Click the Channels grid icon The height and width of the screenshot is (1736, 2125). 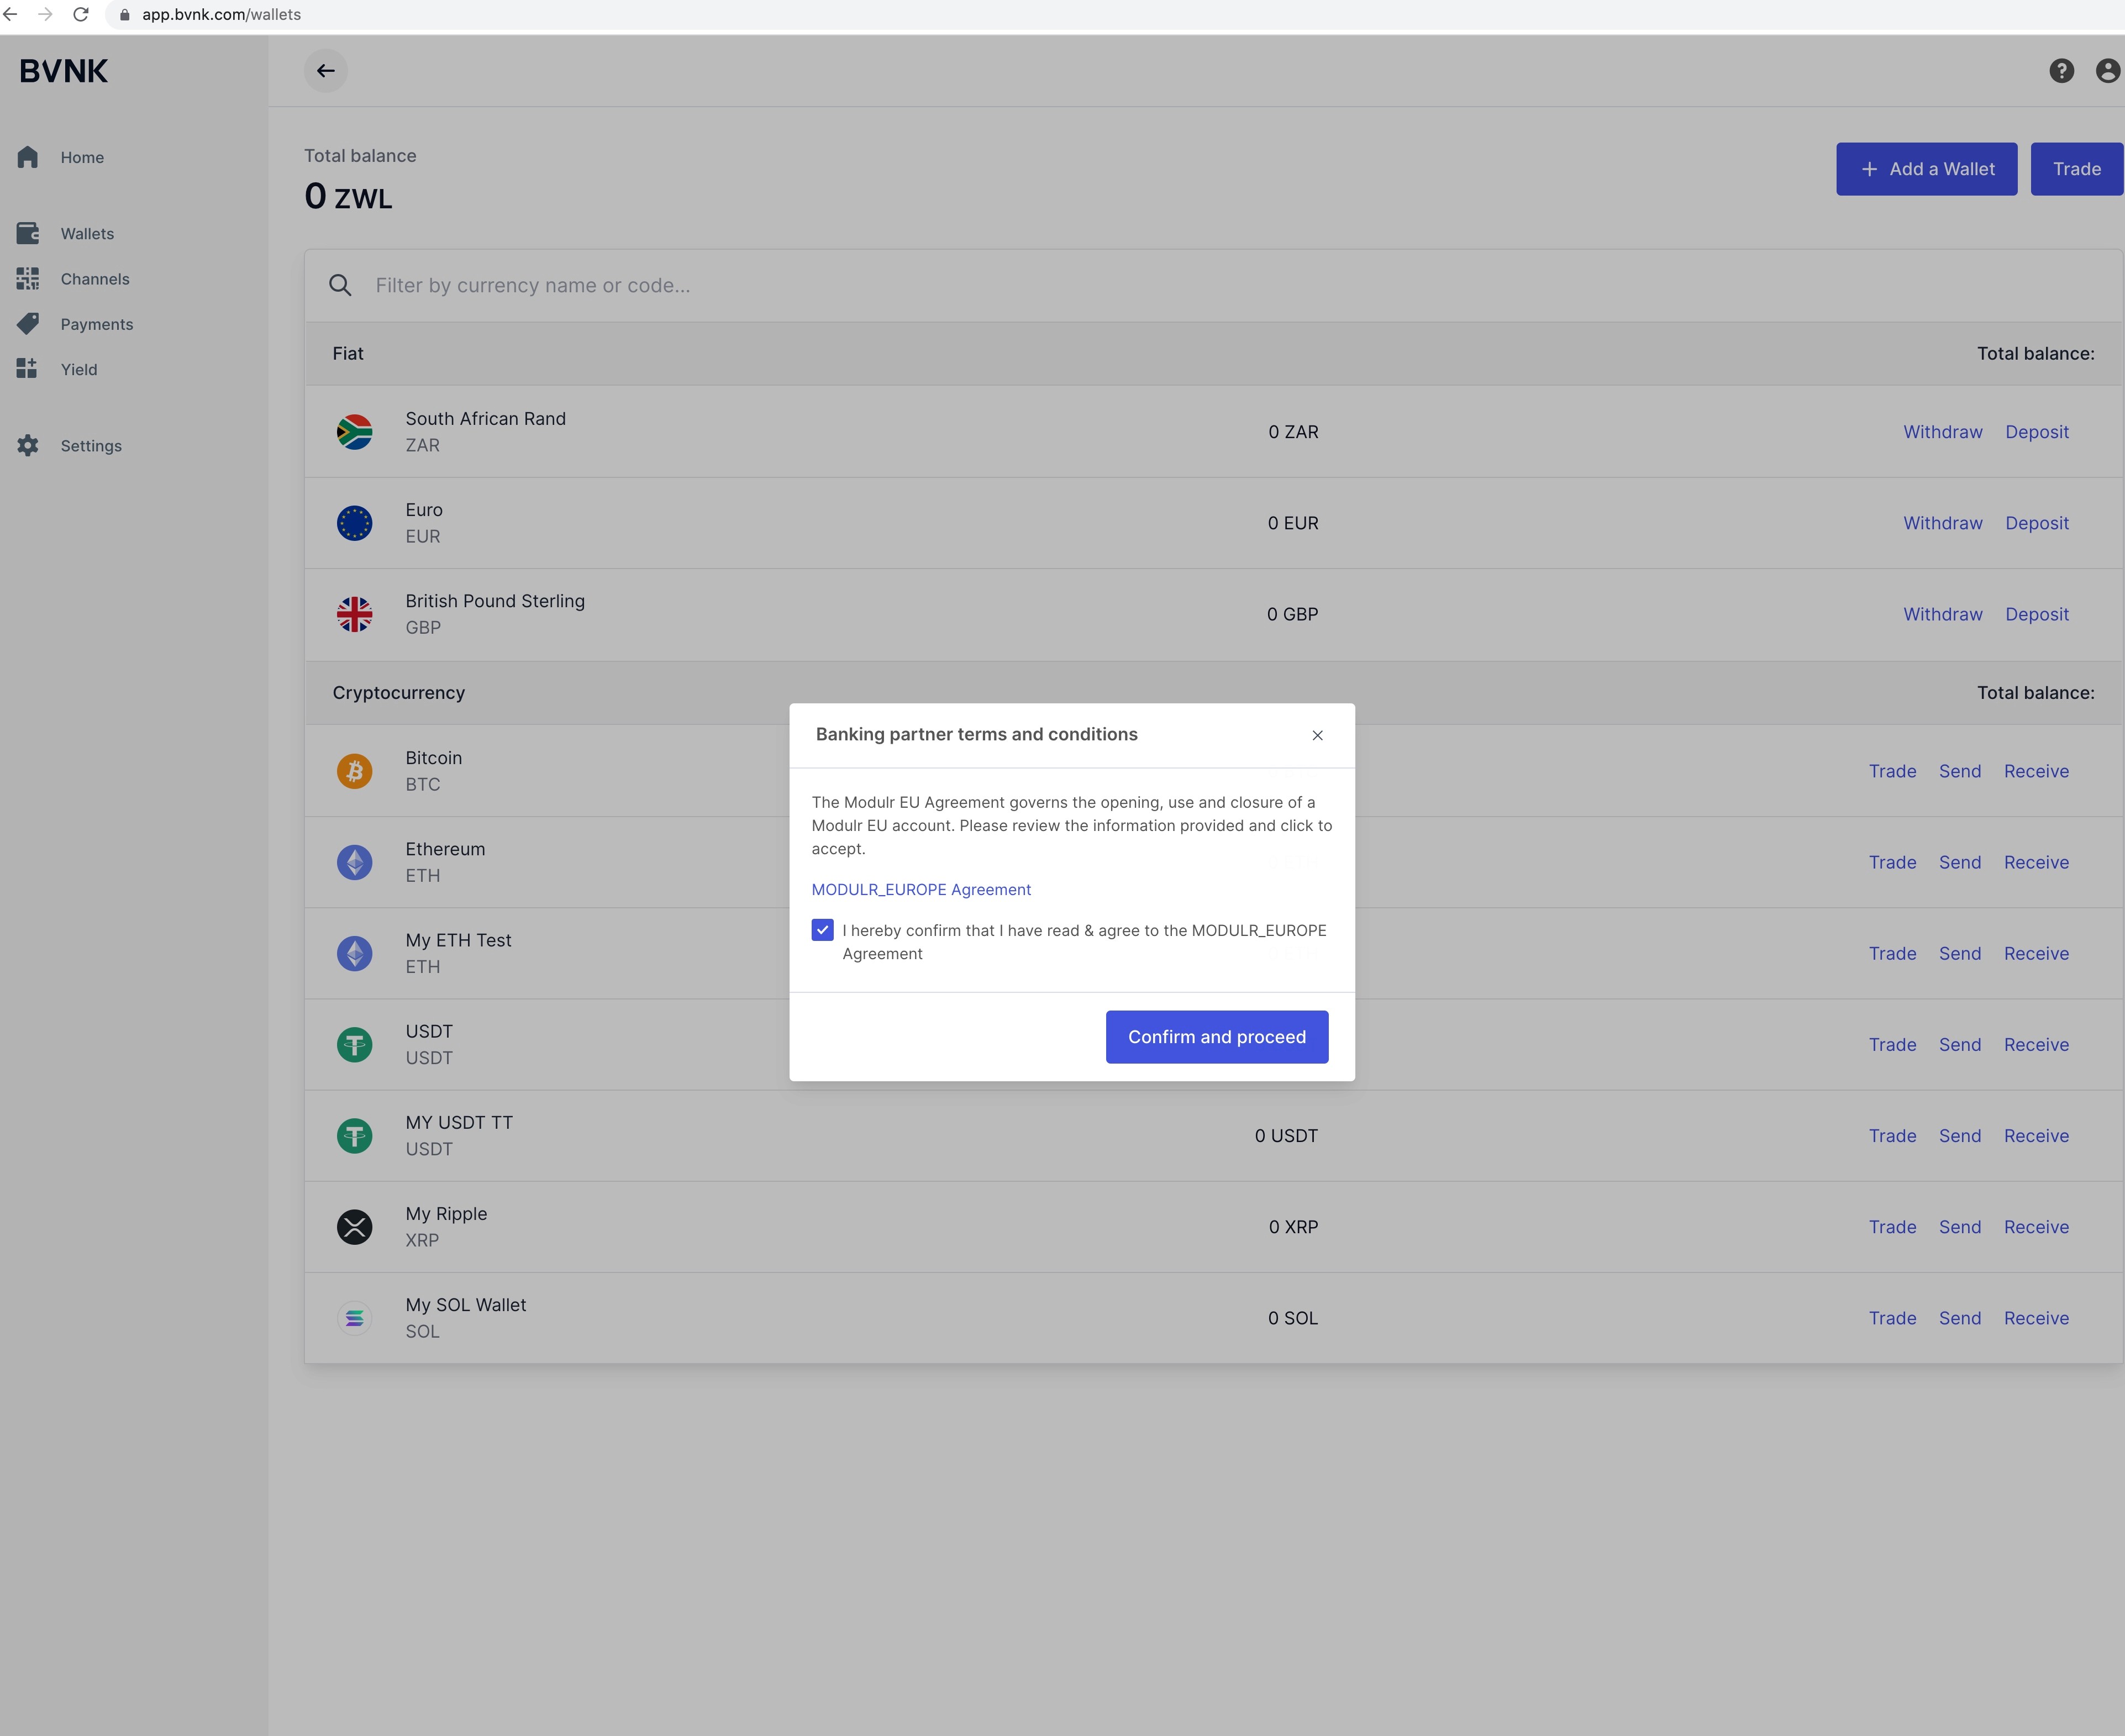[x=28, y=279]
